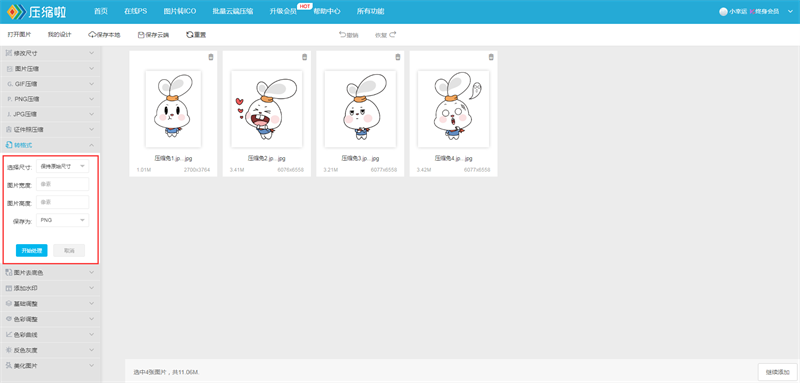Click the 转格式 convert format icon
The height and width of the screenshot is (383, 800).
pos(9,145)
